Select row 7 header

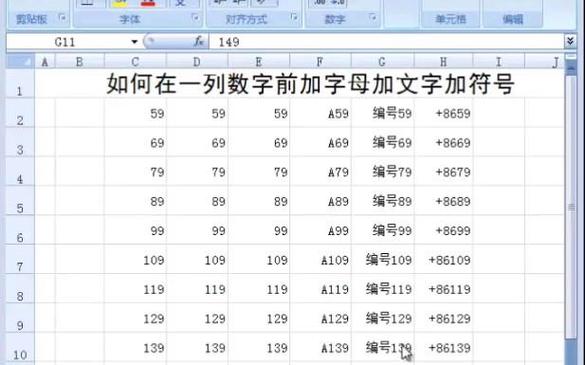point(20,260)
